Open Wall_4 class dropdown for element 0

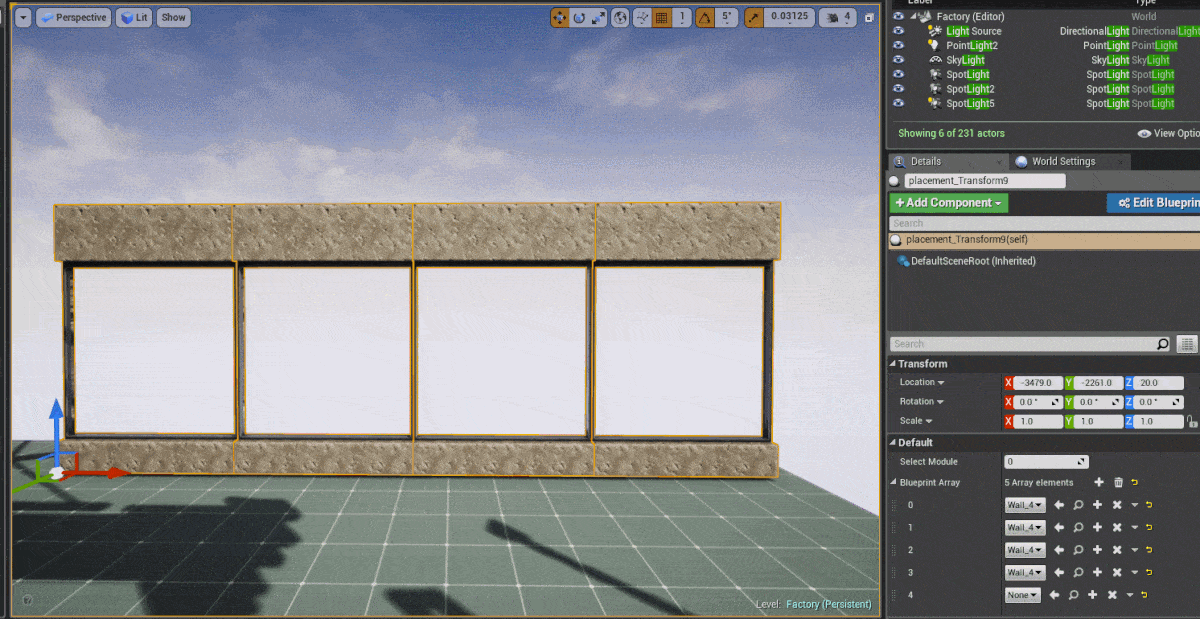[x=1025, y=505]
